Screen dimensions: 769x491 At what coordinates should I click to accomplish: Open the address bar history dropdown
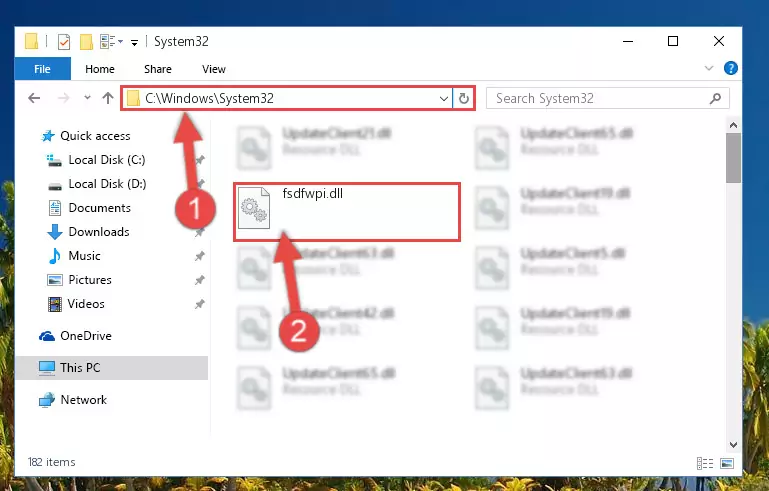(444, 99)
